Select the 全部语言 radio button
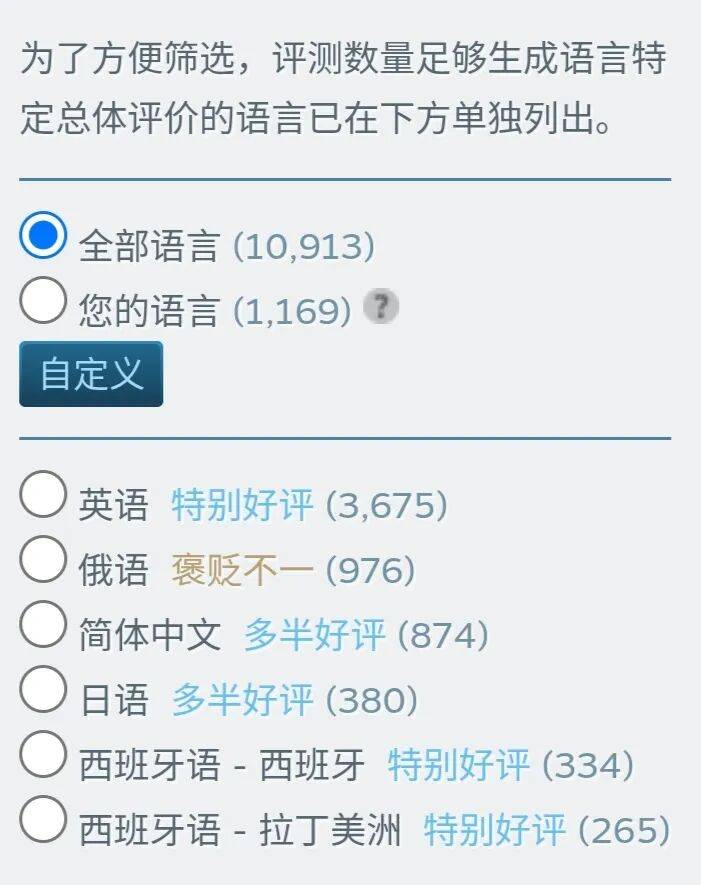 click(x=43, y=238)
